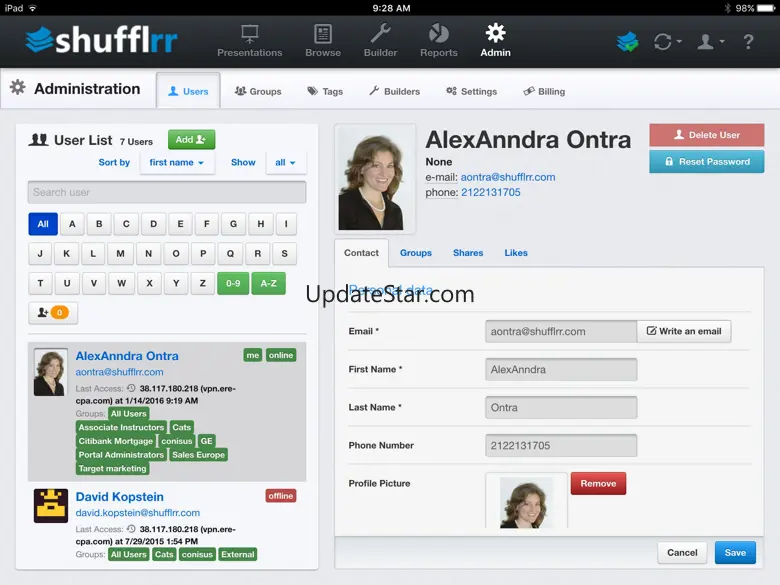Click the First Name field

pos(561,370)
